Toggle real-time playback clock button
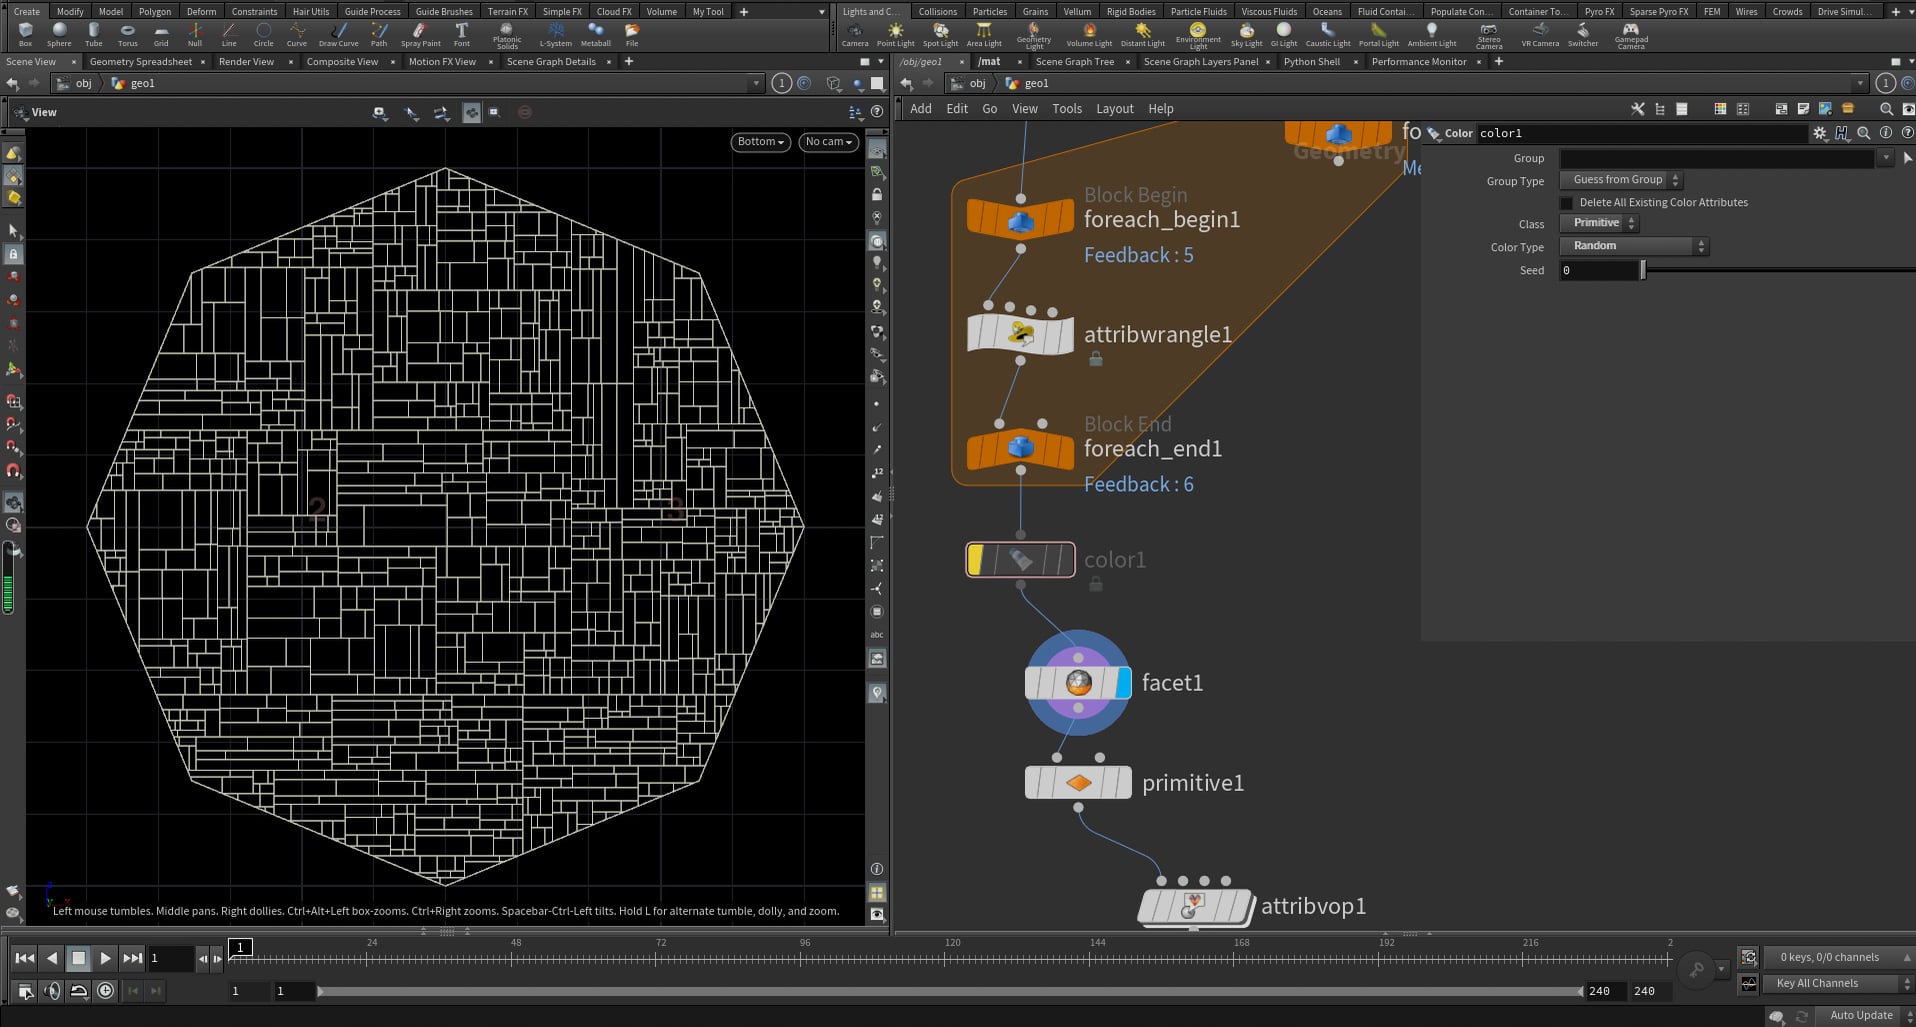This screenshot has width=1916, height=1027. tap(105, 990)
